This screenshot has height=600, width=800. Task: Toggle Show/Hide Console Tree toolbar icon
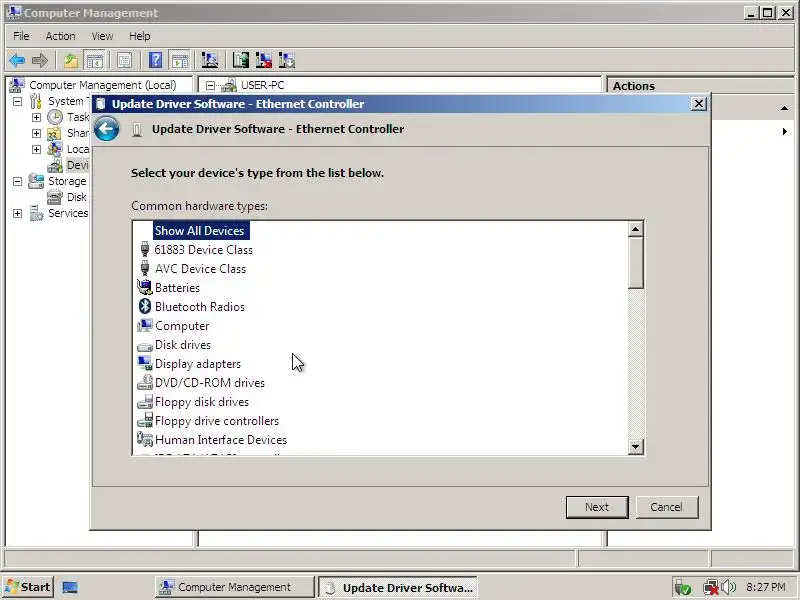click(x=94, y=61)
